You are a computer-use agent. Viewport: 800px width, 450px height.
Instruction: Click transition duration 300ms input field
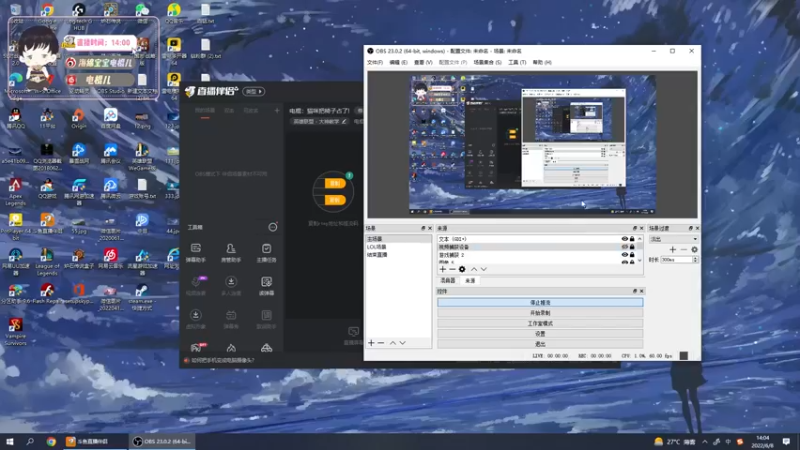(x=676, y=260)
